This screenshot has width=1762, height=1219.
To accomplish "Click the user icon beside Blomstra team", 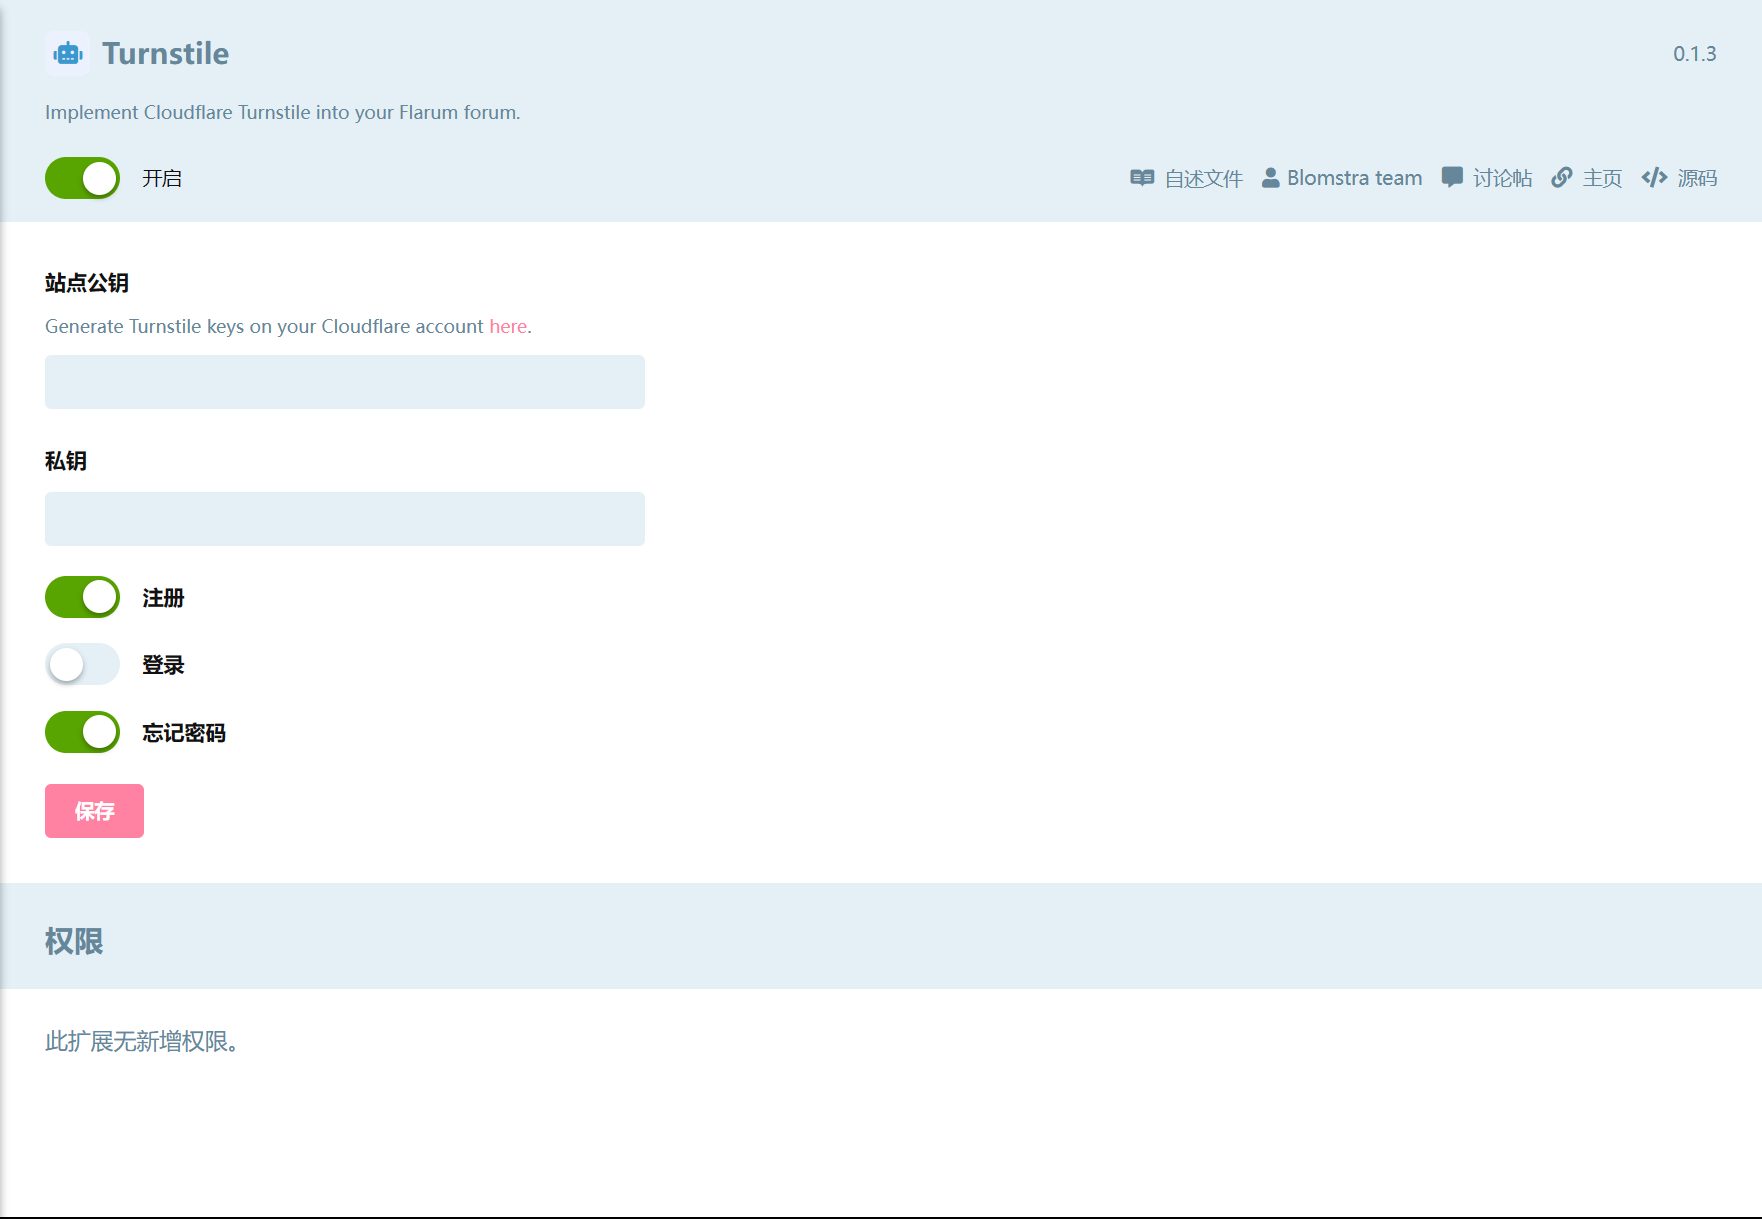I will point(1270,178).
